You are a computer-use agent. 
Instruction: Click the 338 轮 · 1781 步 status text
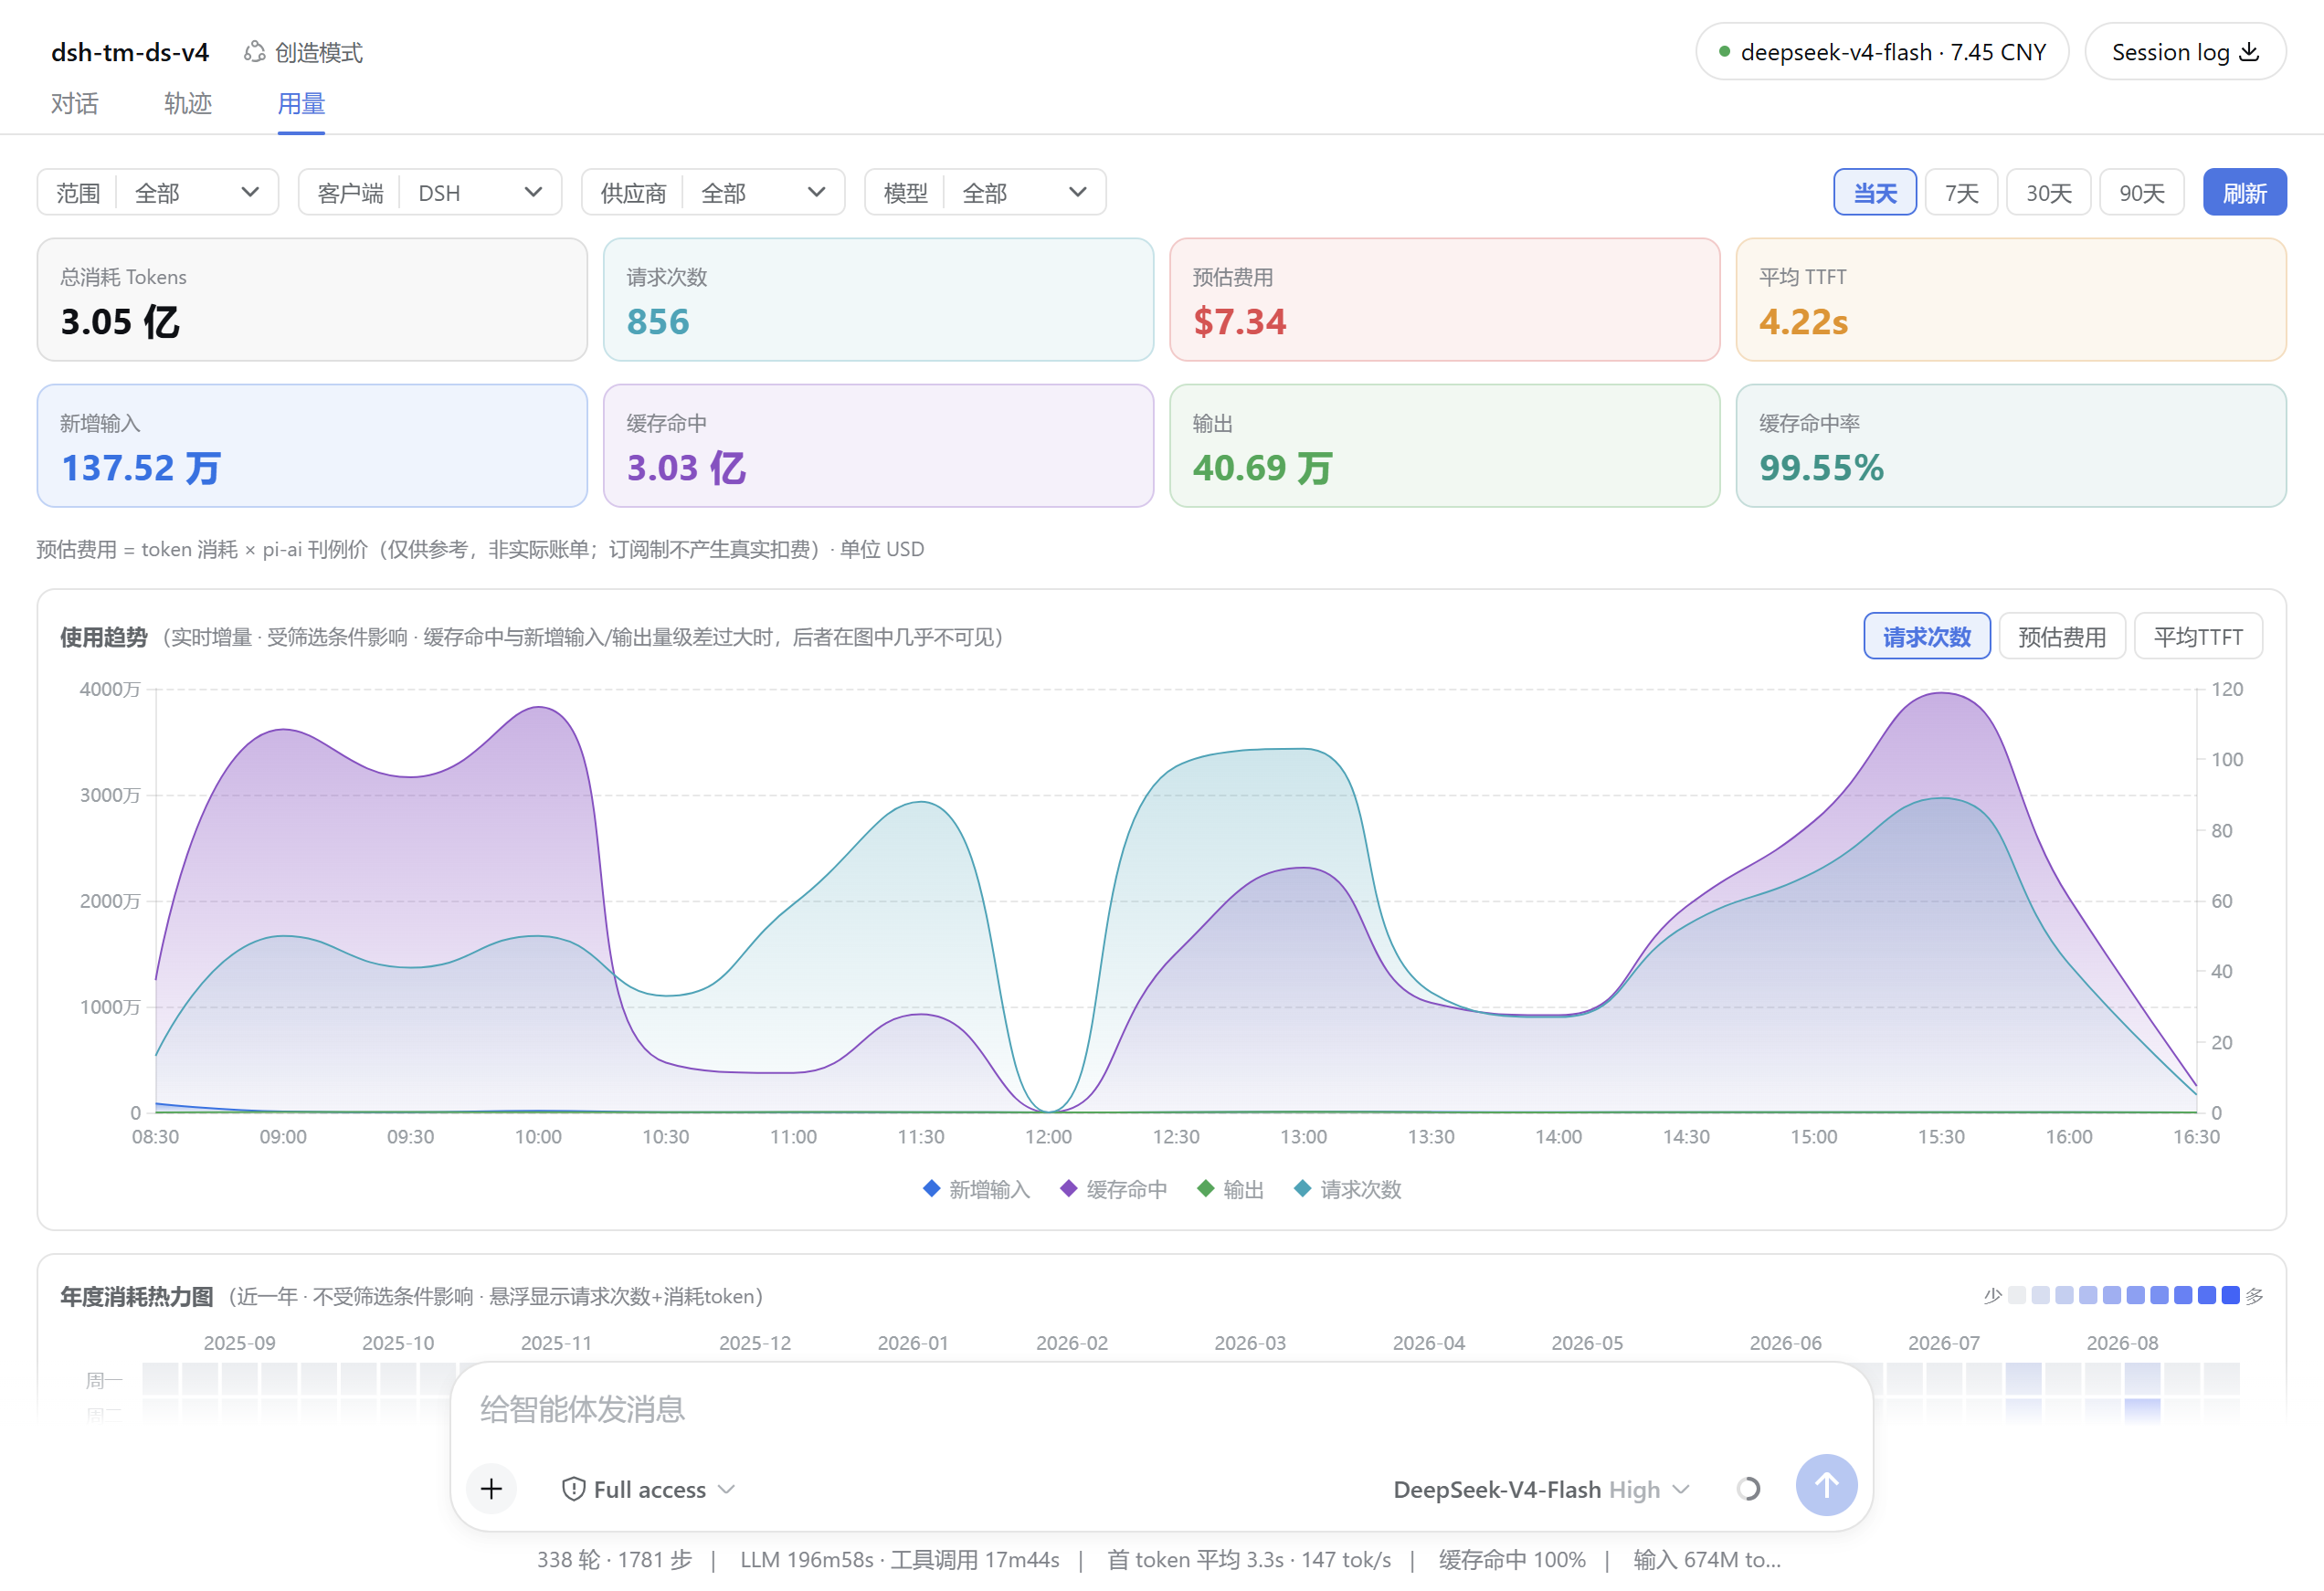coord(614,1559)
